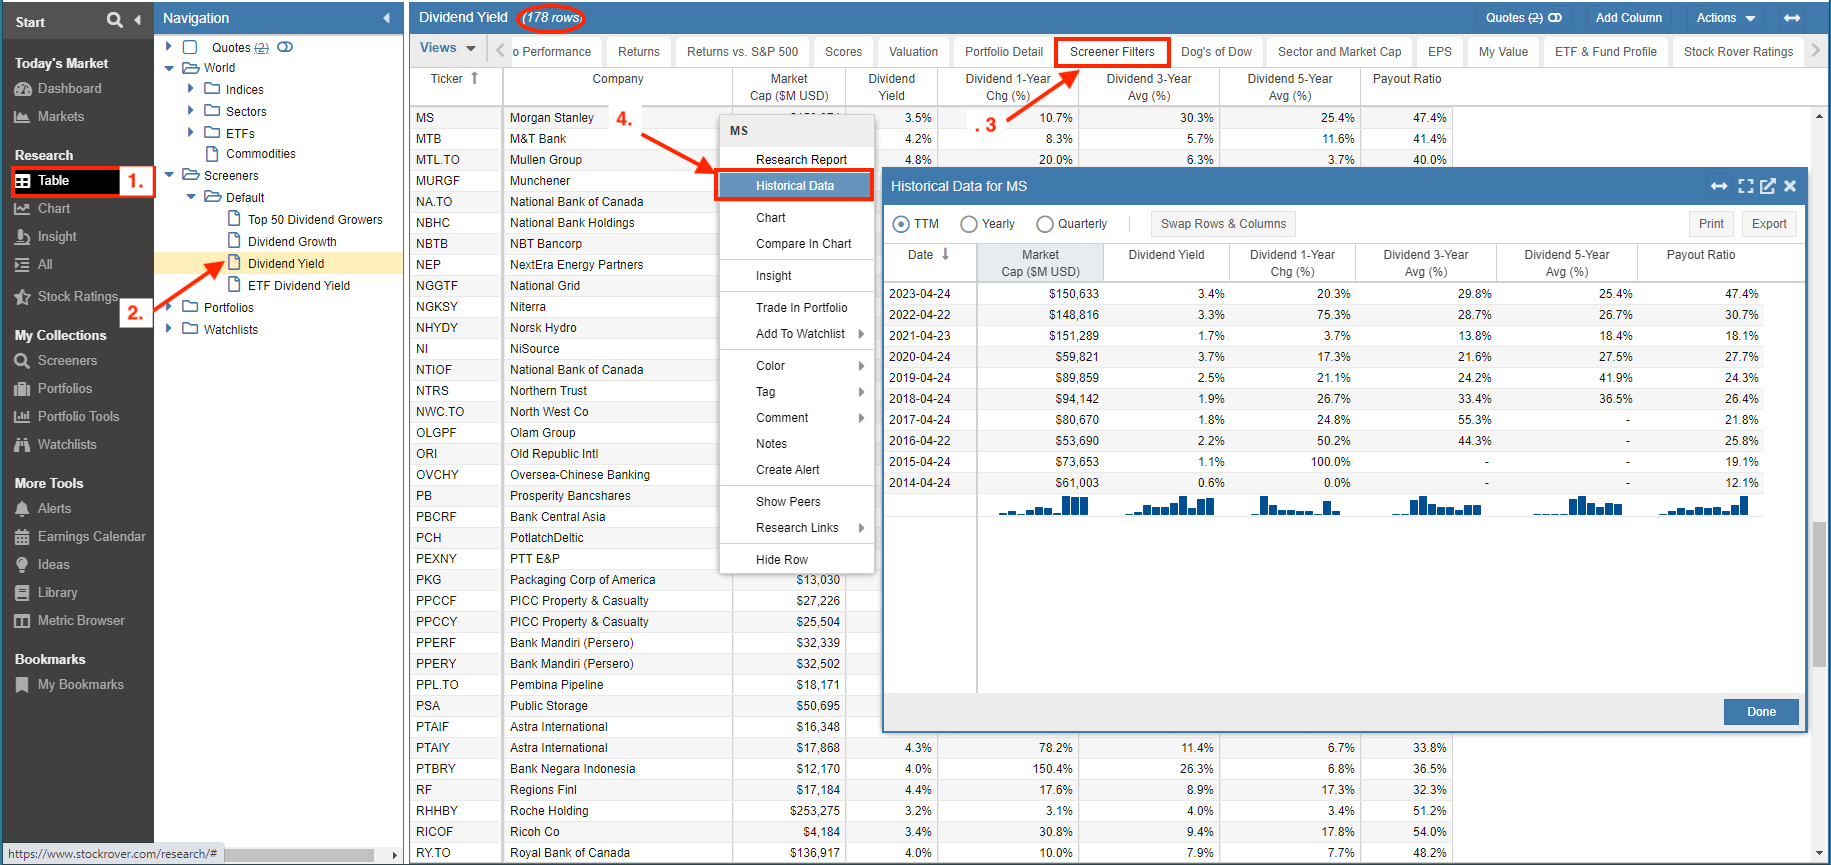This screenshot has height=865, width=1831.
Task: Click the Done button
Action: pos(1761,712)
